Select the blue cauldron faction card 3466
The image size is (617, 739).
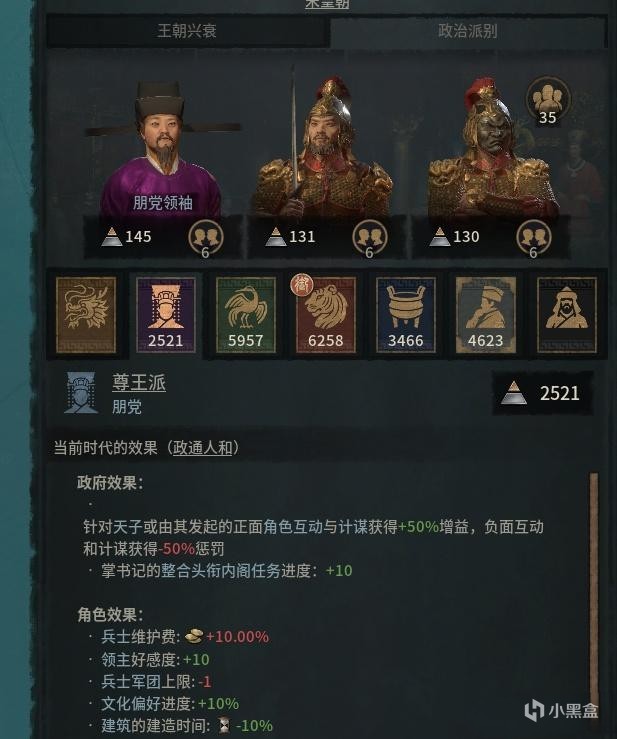coord(406,315)
